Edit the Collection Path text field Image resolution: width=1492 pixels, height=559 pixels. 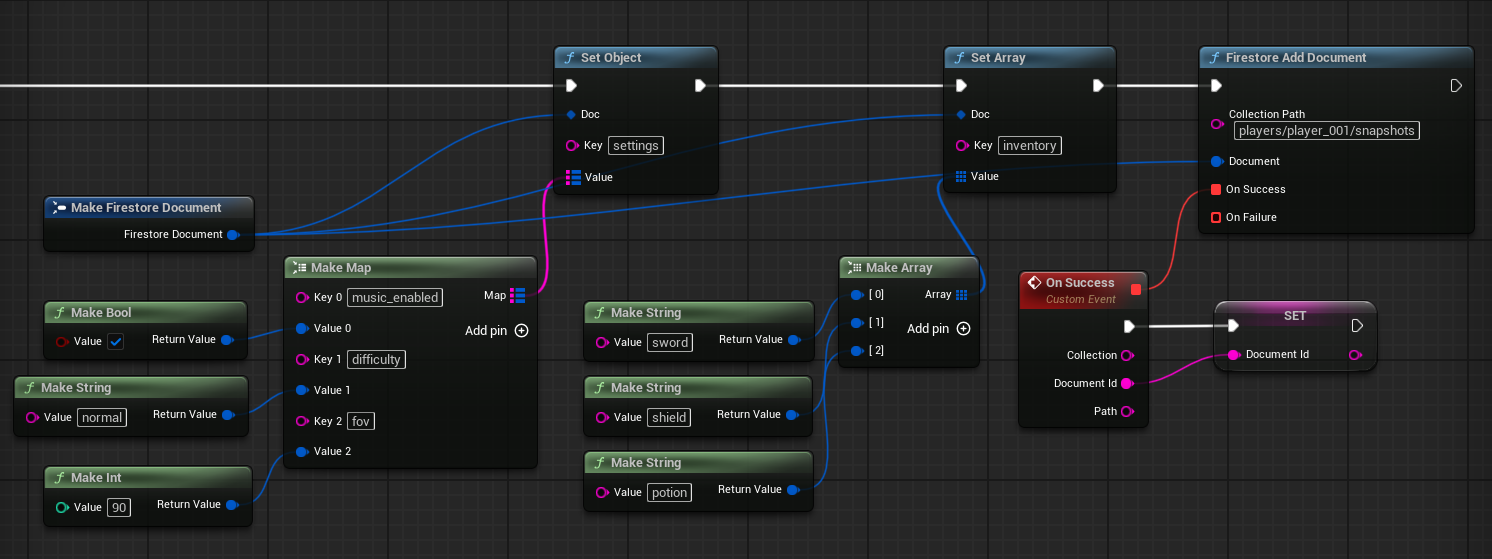point(1326,131)
